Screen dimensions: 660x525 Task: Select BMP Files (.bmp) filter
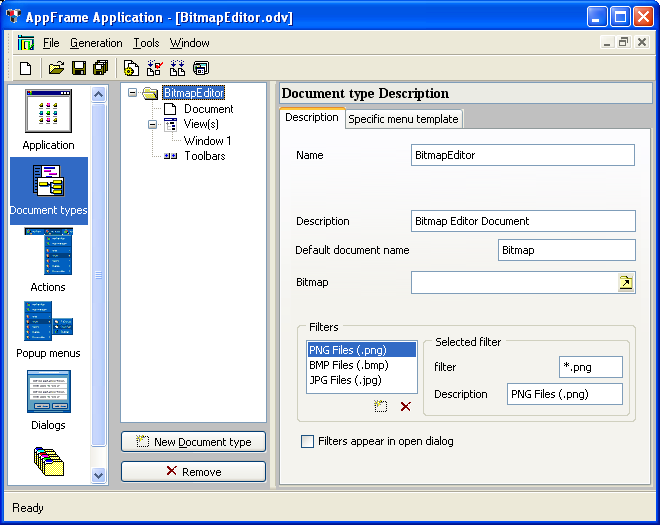[362, 365]
